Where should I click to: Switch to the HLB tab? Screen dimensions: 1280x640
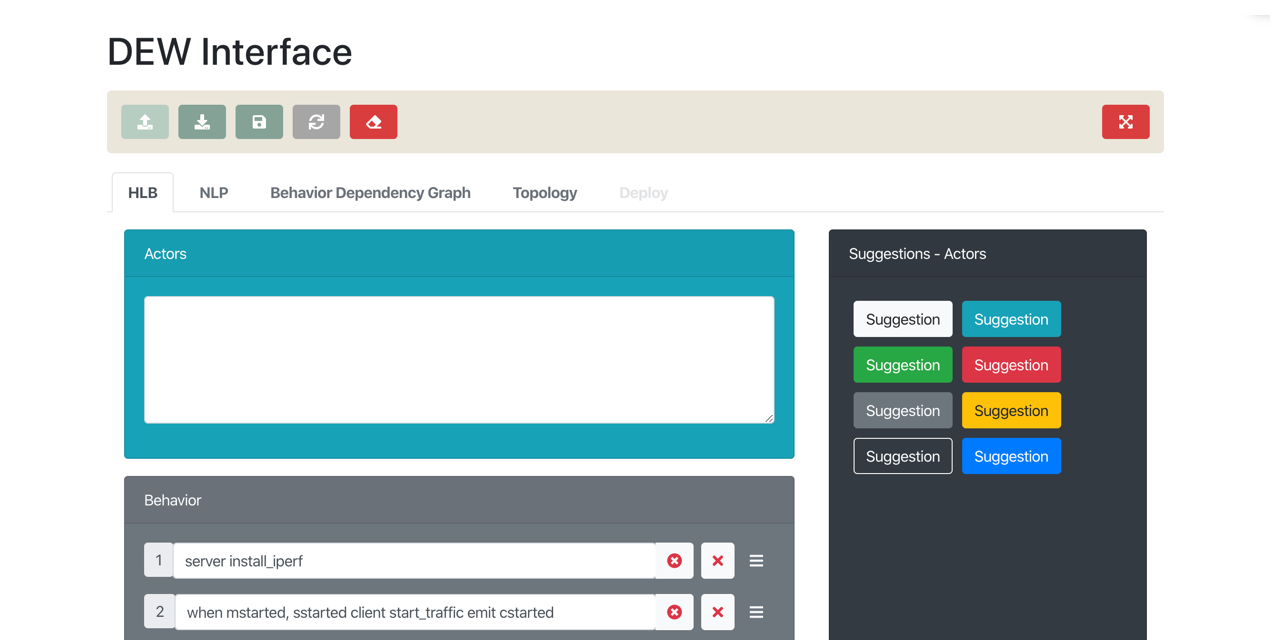(x=143, y=193)
